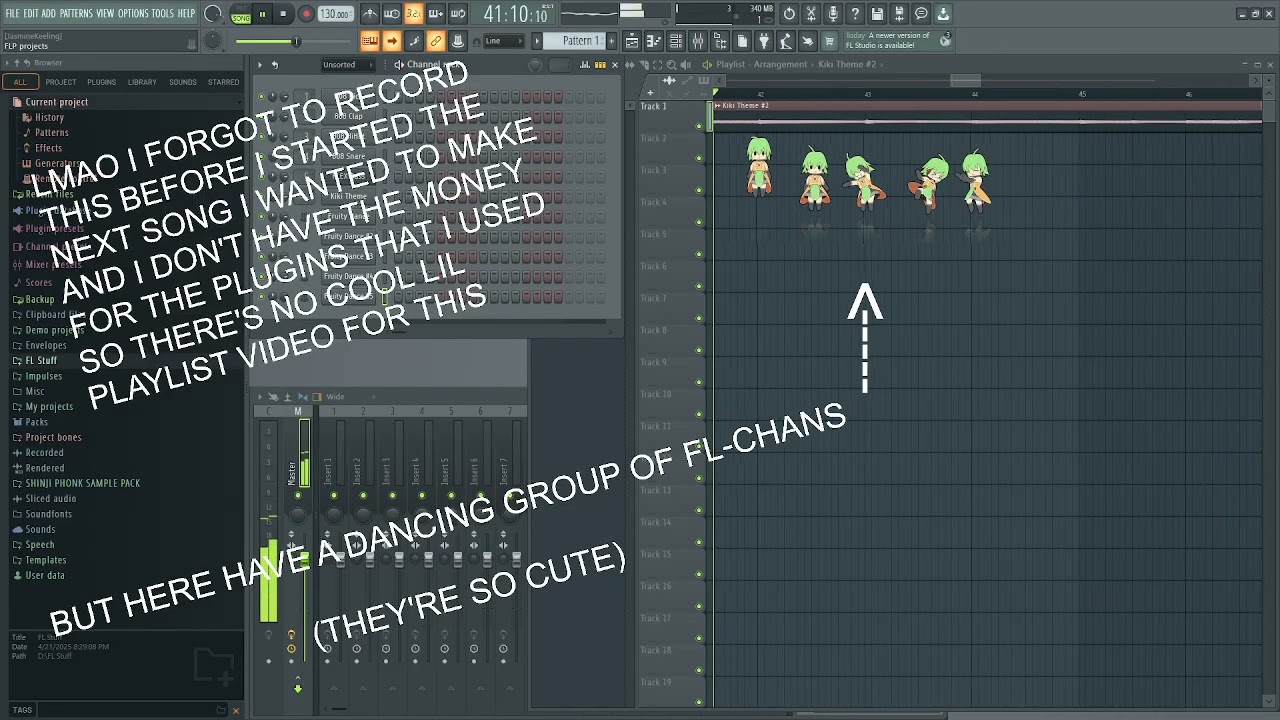Toggle Song/Pattern playback mode
This screenshot has height=720, width=1280.
[241, 14]
